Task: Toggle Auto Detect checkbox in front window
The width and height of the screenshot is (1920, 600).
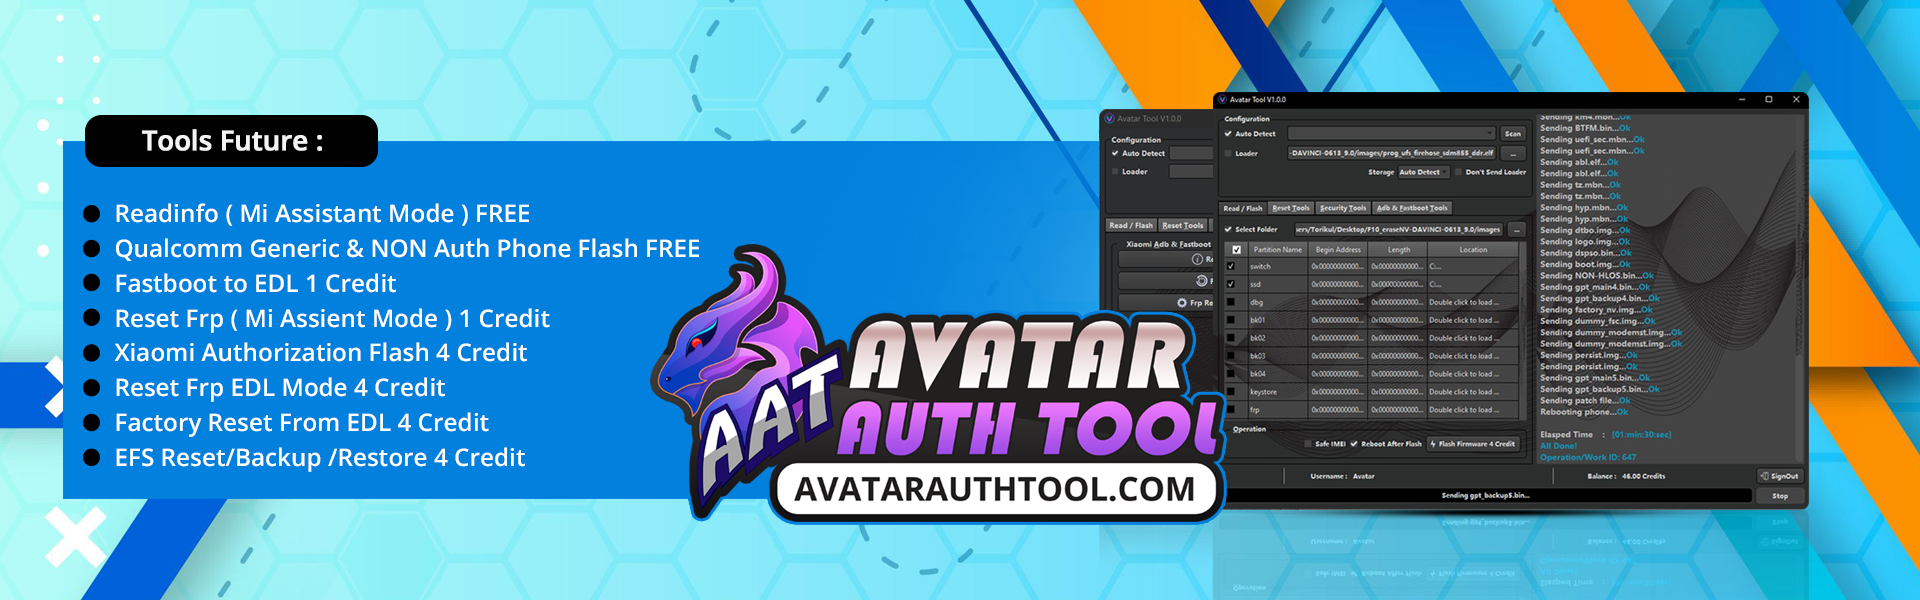Action: pyautogui.click(x=1228, y=134)
